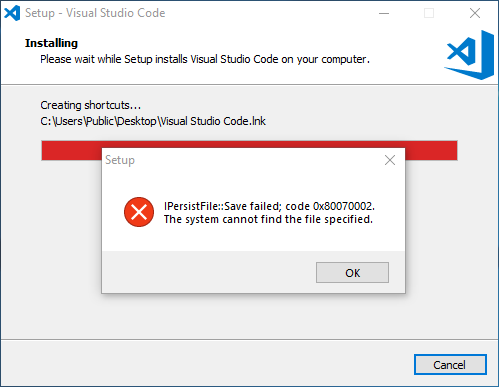Click the Setup title of the error dialog
This screenshot has width=499, height=387.
coord(120,160)
